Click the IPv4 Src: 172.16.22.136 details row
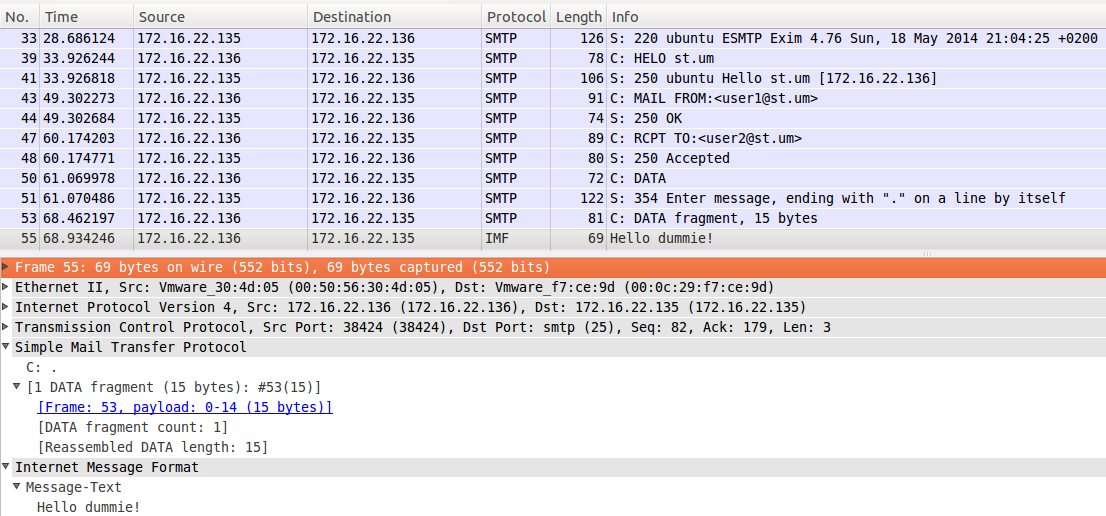The height and width of the screenshot is (516, 1106). pos(553,307)
